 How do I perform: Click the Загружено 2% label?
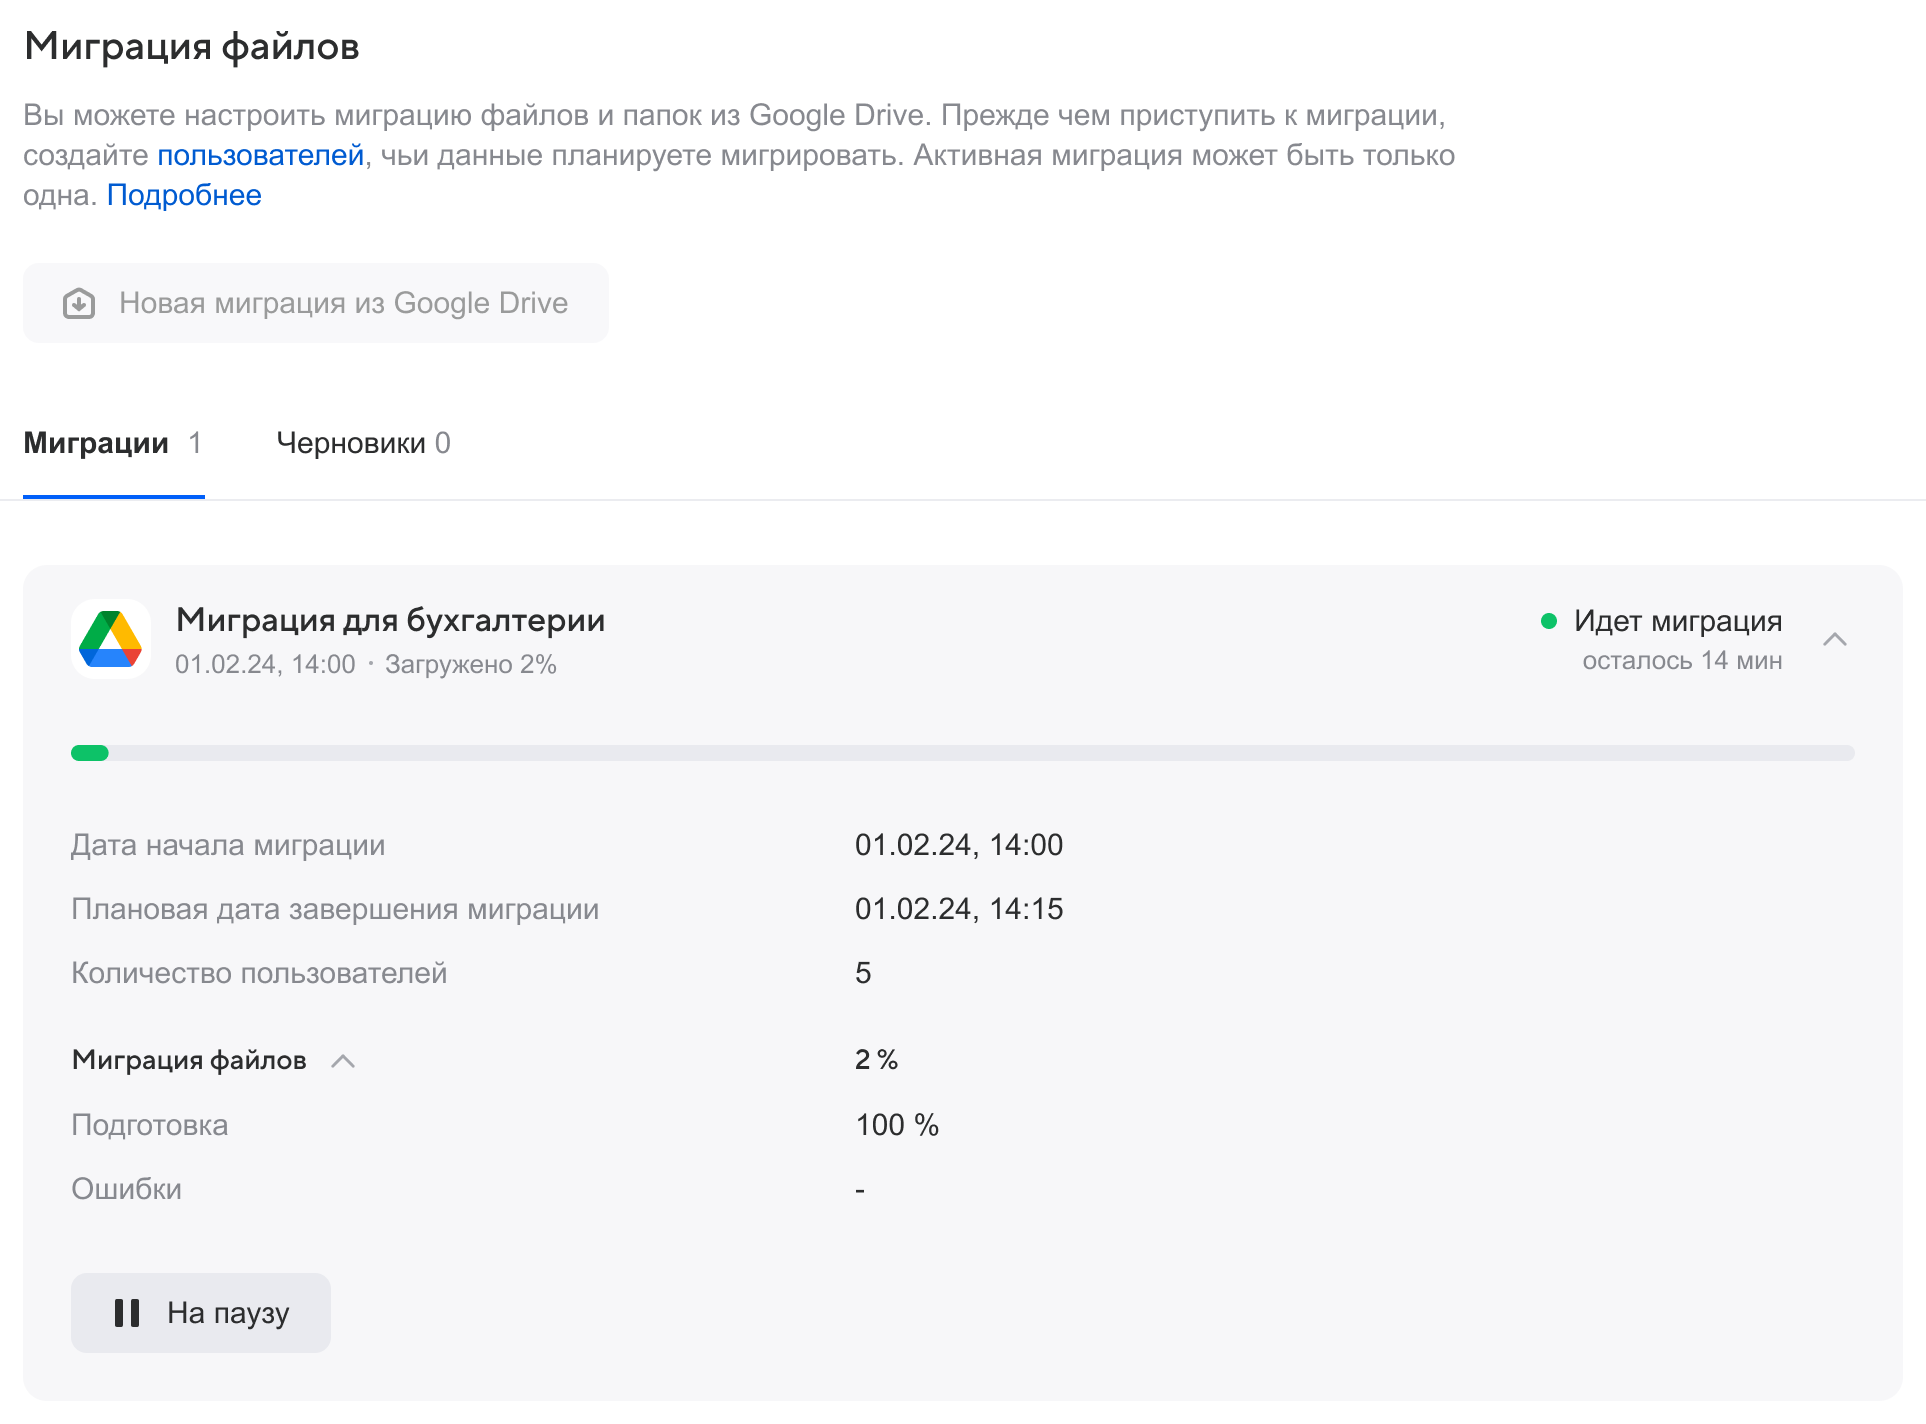click(x=471, y=663)
